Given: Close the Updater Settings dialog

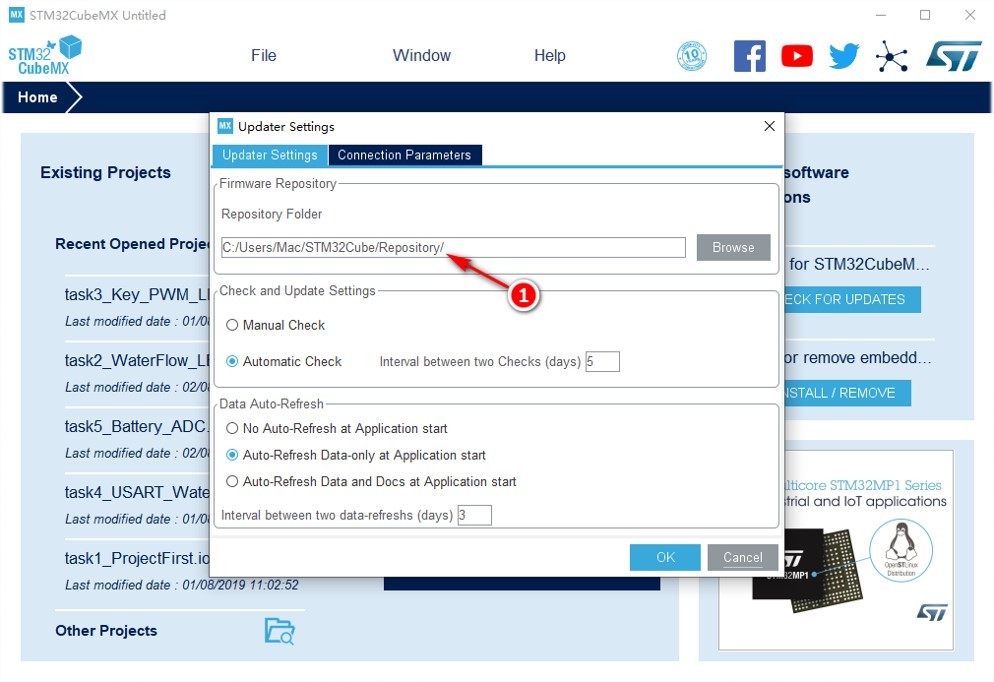Looking at the screenshot, I should (770, 126).
